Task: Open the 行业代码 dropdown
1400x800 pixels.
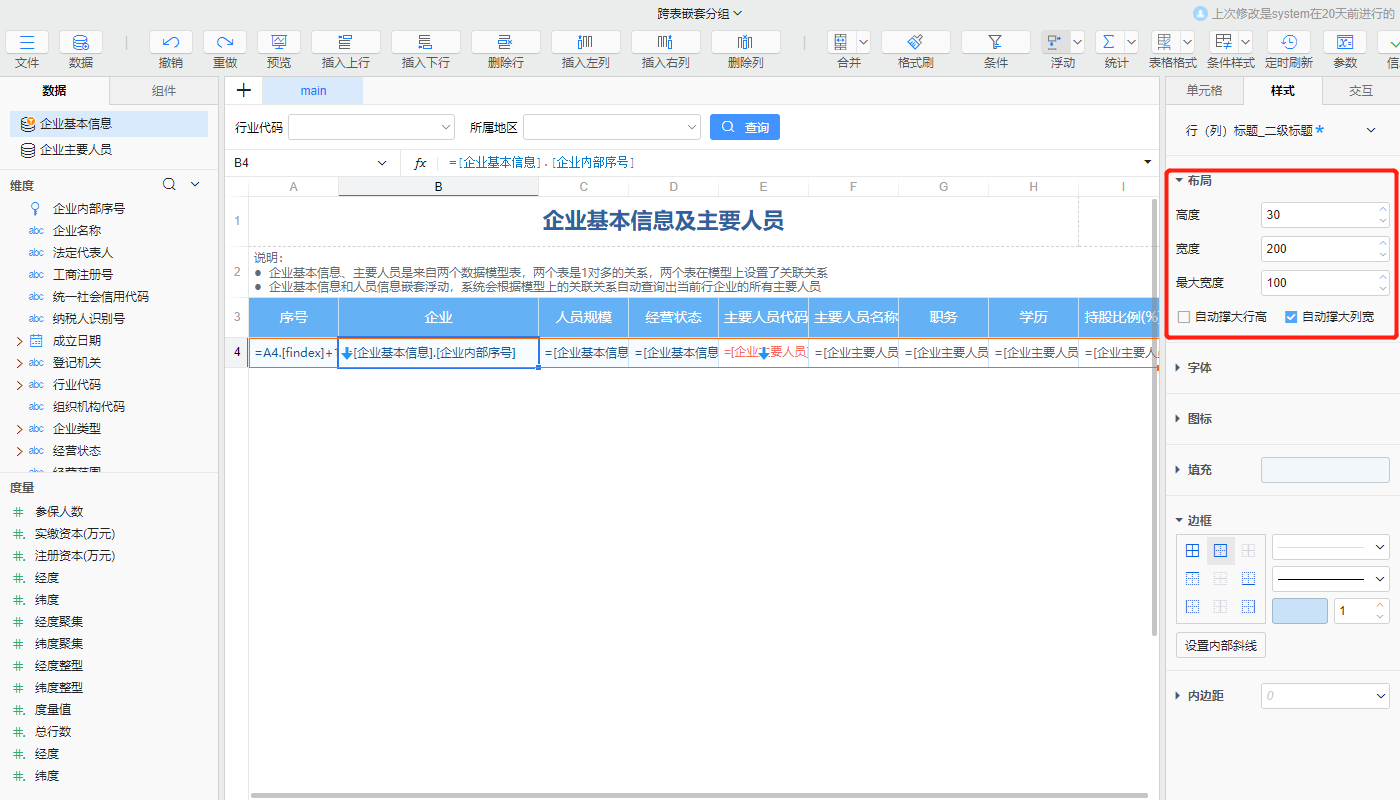Action: [x=446, y=128]
